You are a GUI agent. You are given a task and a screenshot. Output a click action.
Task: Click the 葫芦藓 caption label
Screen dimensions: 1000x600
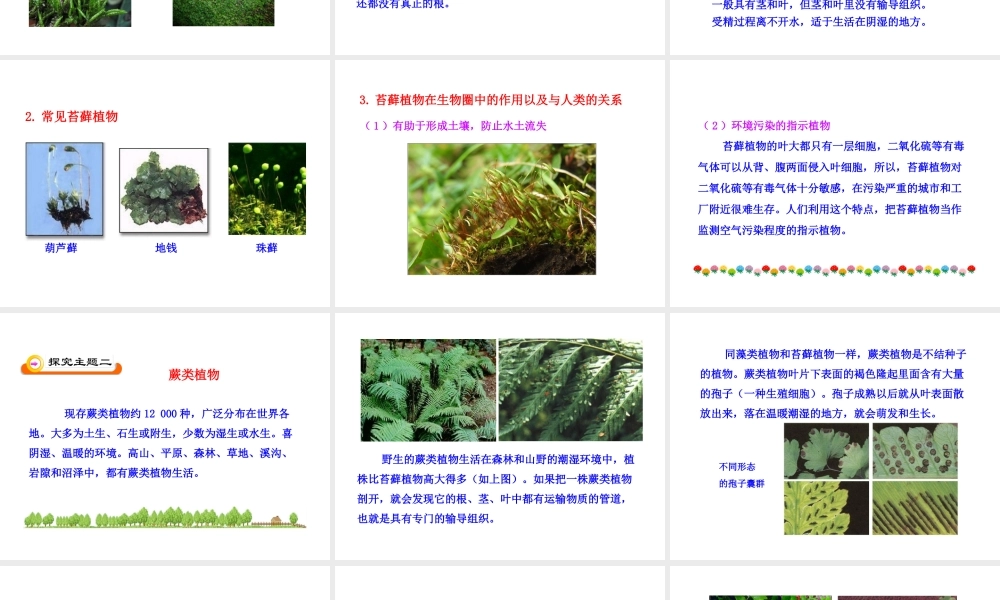point(61,248)
